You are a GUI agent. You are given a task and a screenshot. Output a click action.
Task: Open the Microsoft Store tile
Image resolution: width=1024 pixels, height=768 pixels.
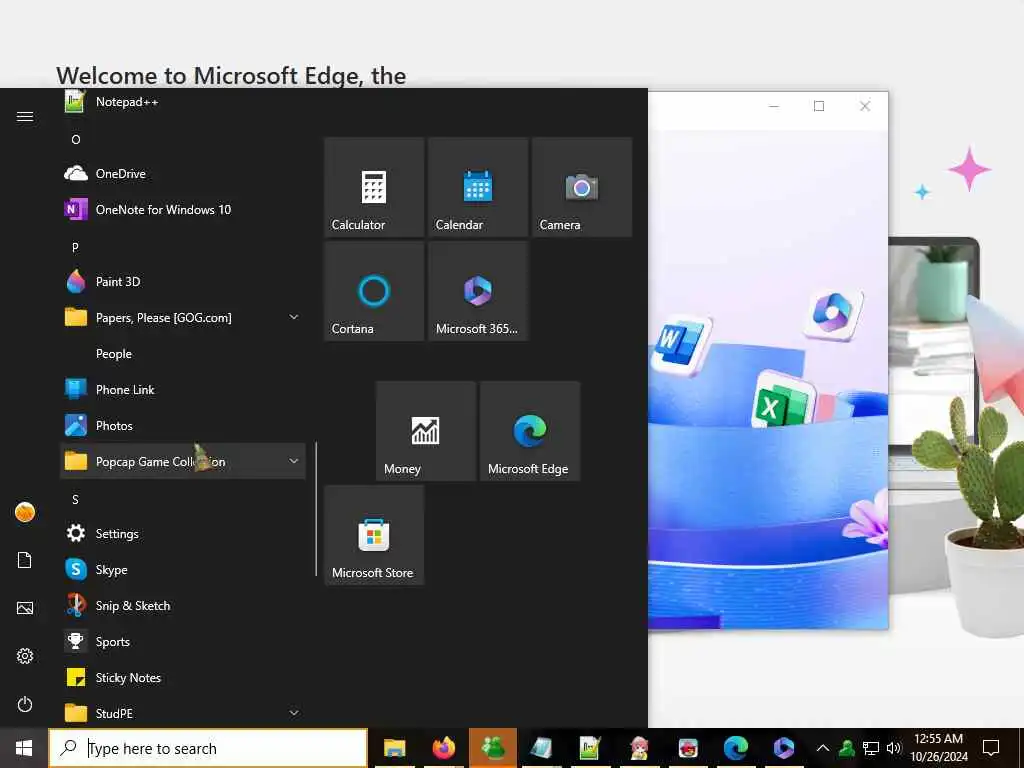point(374,535)
